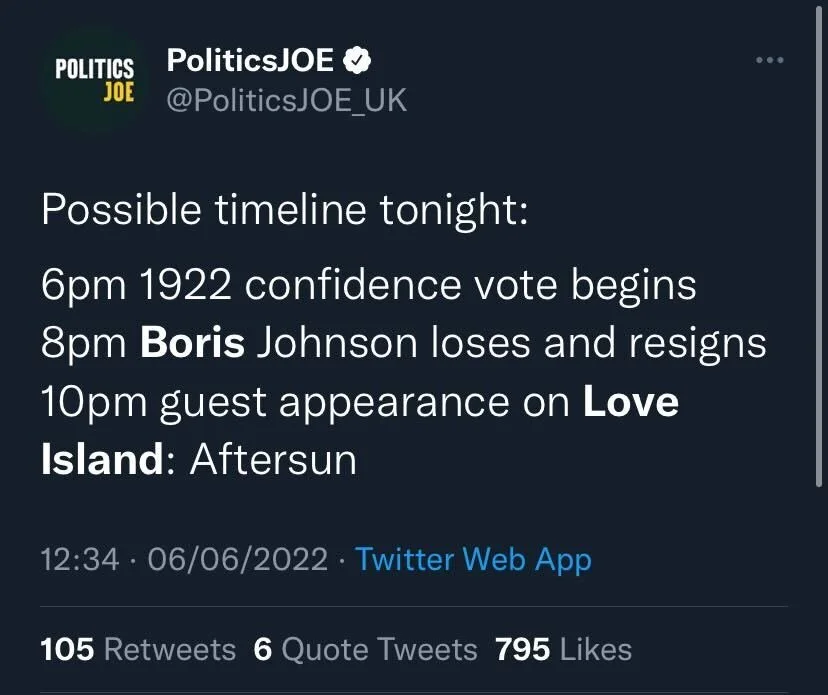Click the 'Possible timeline tonight:' text line

[285, 210]
